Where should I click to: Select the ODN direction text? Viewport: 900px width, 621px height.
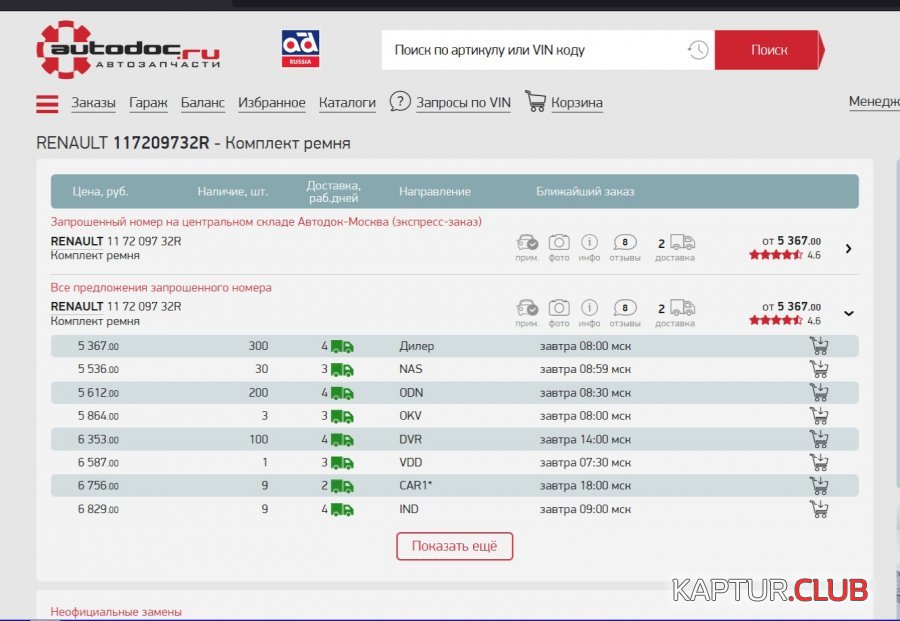point(411,393)
